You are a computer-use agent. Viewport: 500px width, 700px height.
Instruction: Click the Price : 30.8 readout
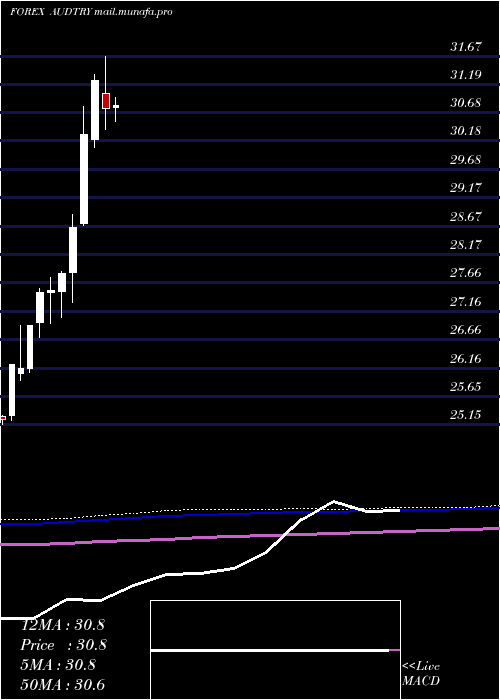click(x=64, y=645)
